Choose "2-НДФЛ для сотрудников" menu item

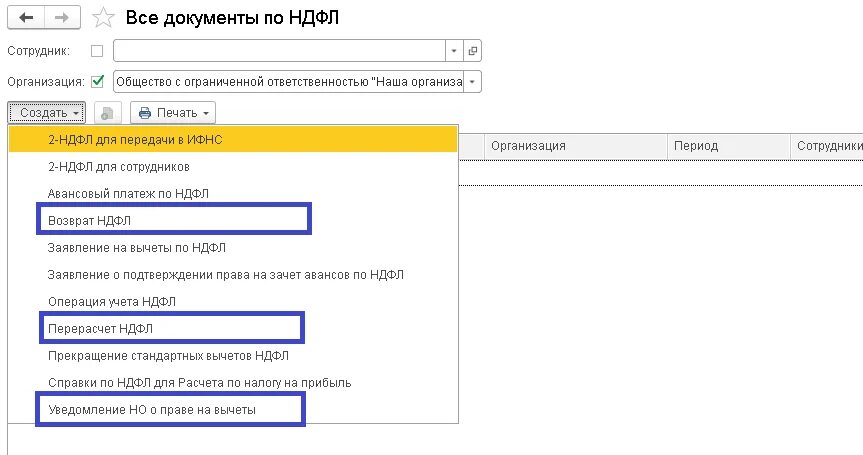click(x=118, y=166)
